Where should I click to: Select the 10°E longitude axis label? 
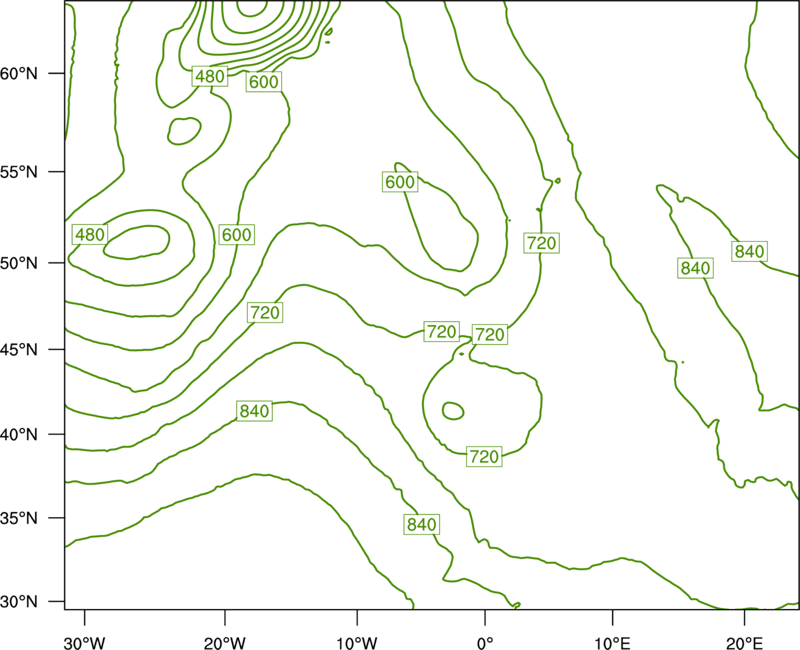pyautogui.click(x=613, y=643)
